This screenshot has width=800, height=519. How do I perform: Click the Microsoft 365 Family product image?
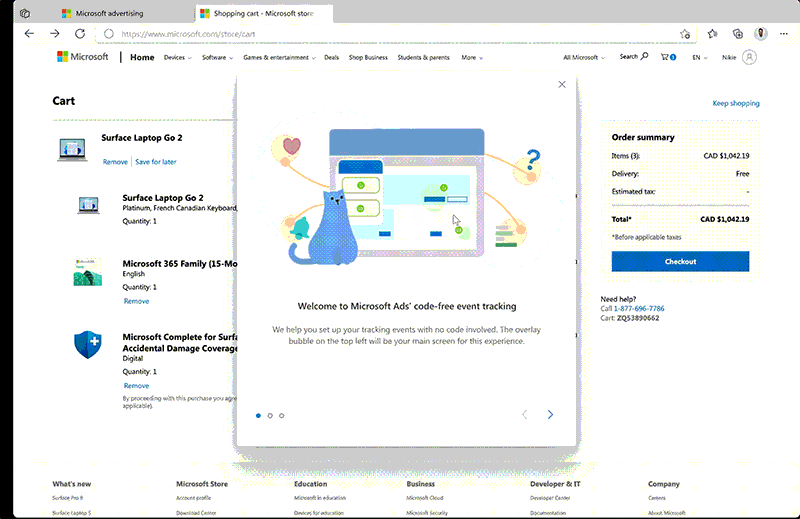click(x=87, y=272)
